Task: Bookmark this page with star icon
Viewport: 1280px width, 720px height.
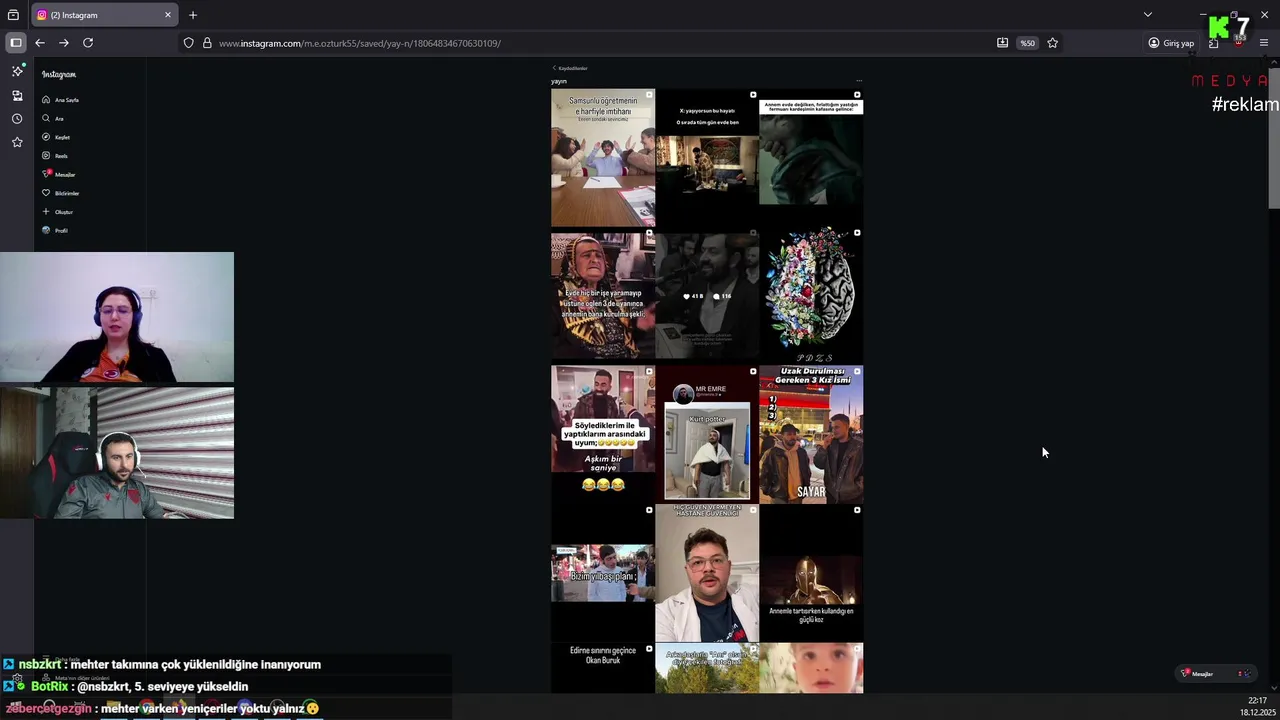Action: coord(1052,43)
